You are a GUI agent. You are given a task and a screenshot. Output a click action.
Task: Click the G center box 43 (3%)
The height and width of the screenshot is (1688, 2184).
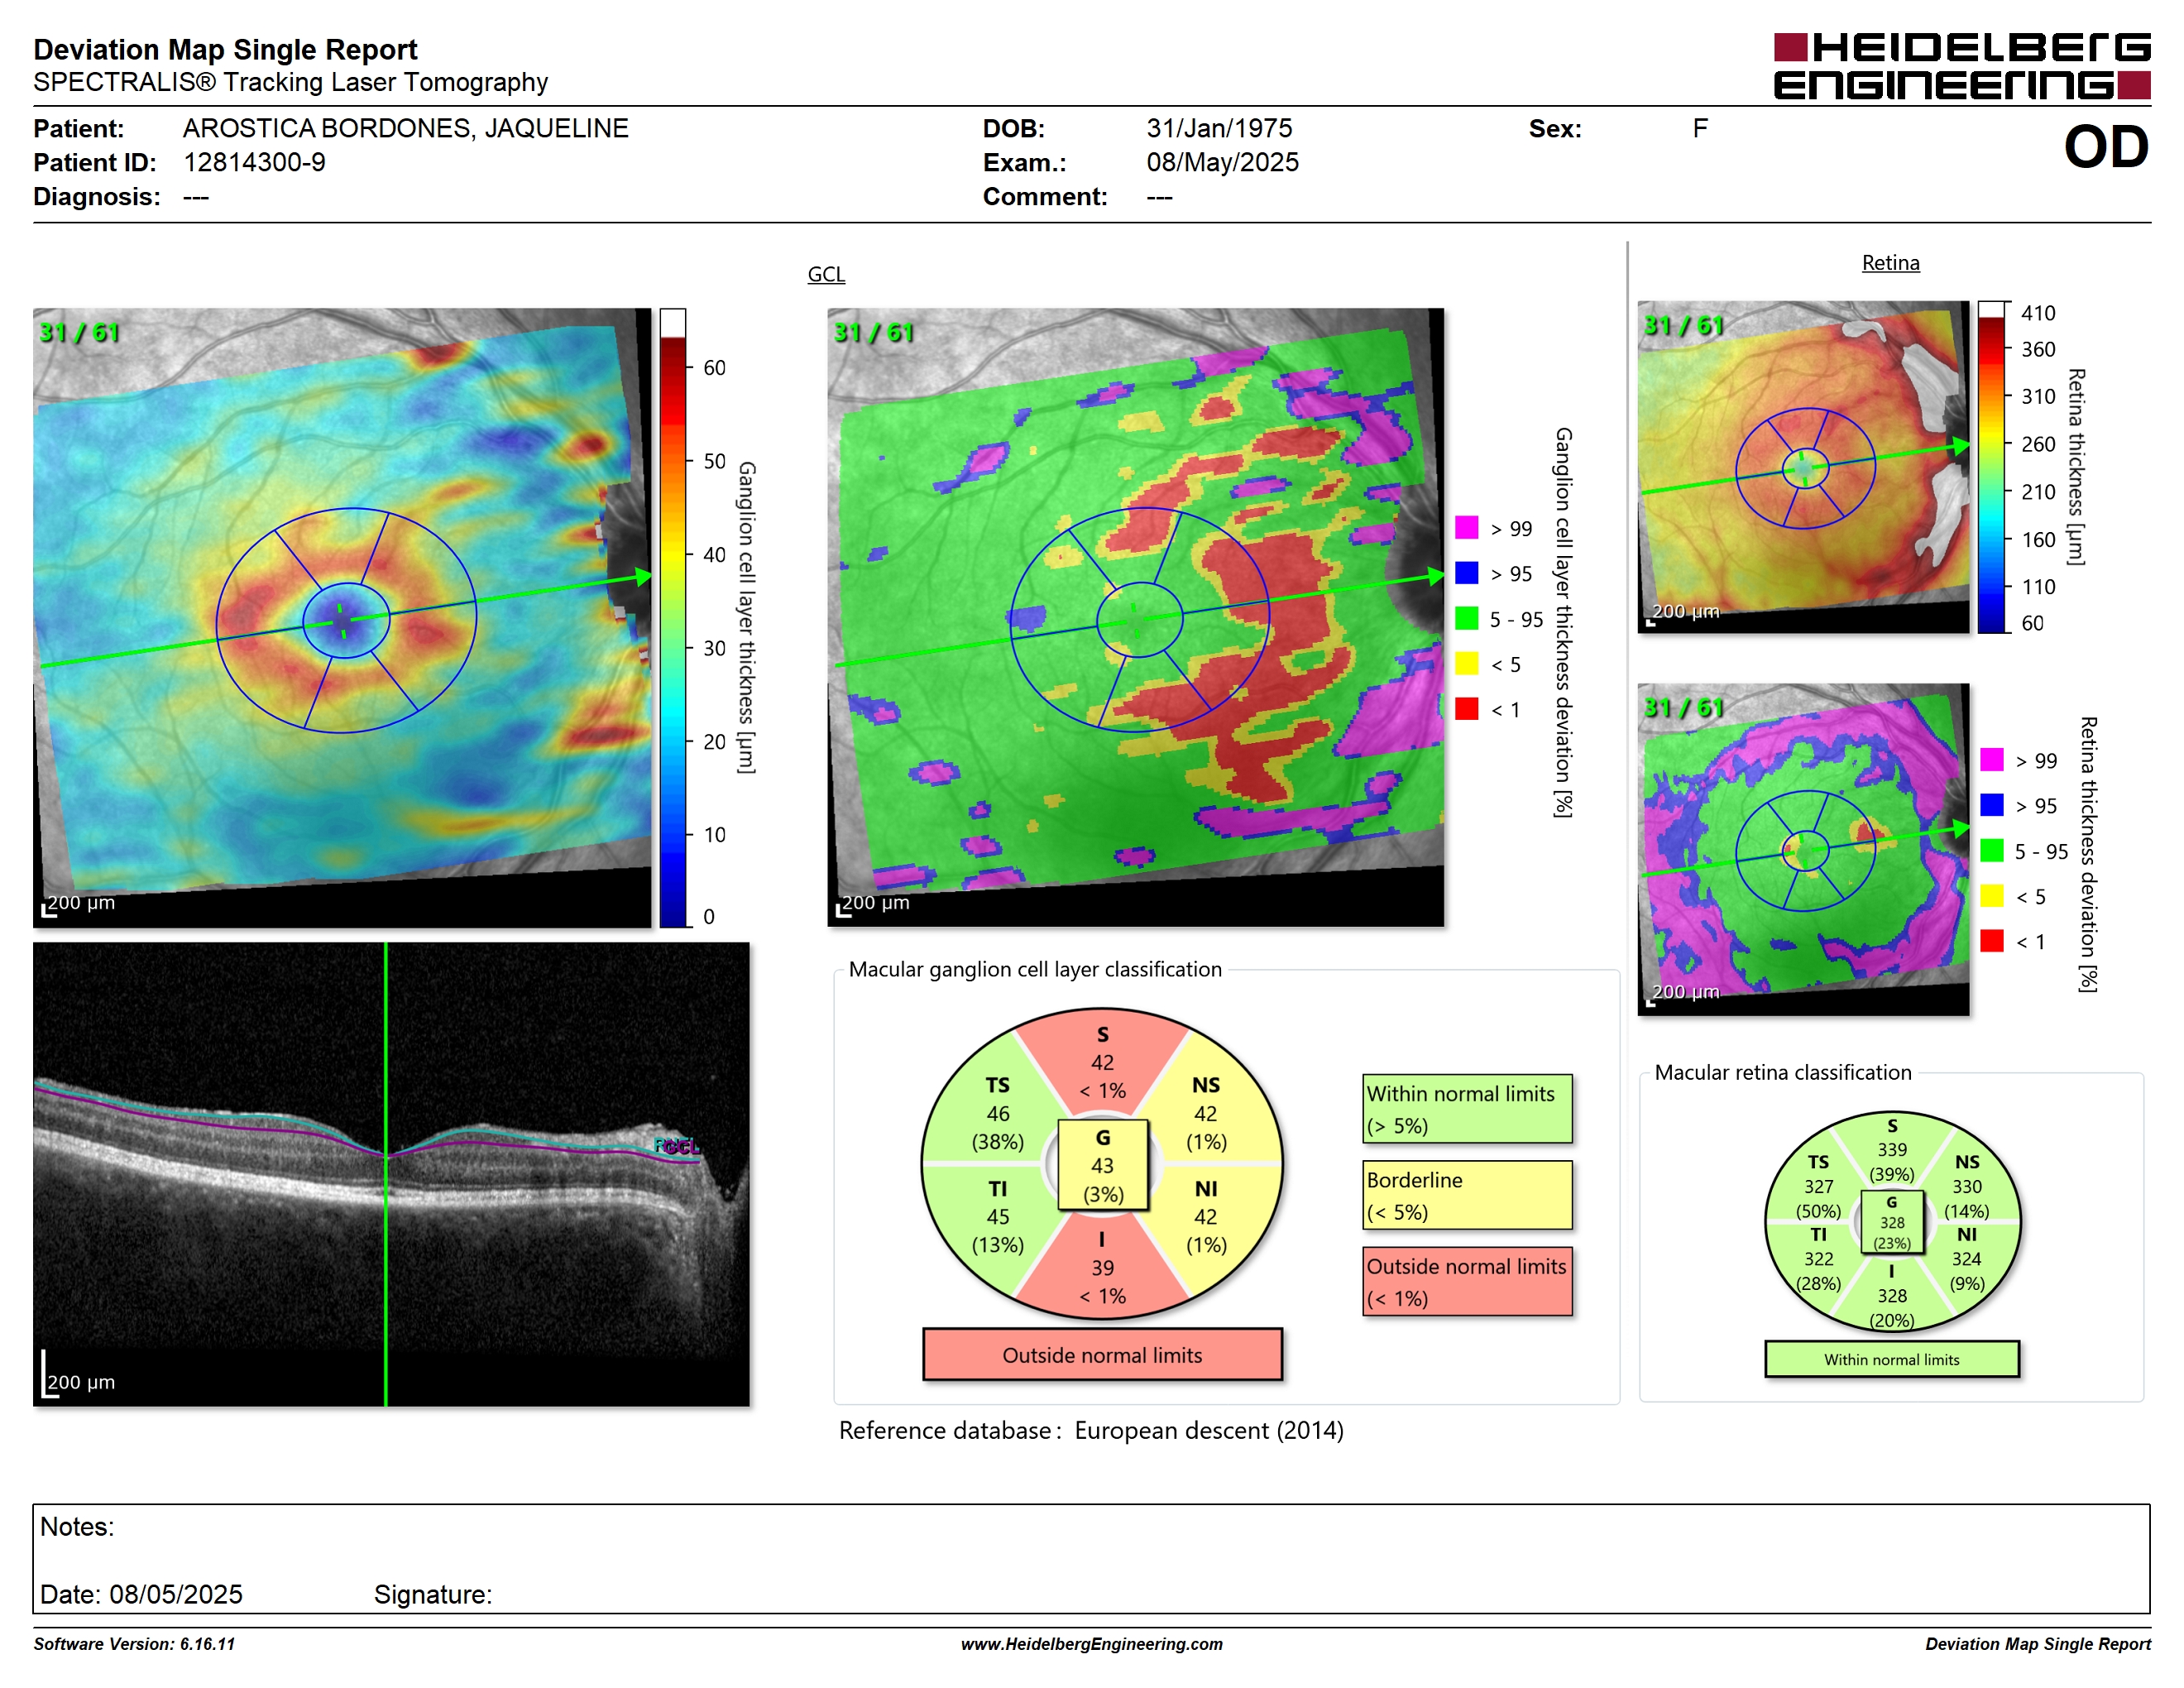point(1103,1166)
